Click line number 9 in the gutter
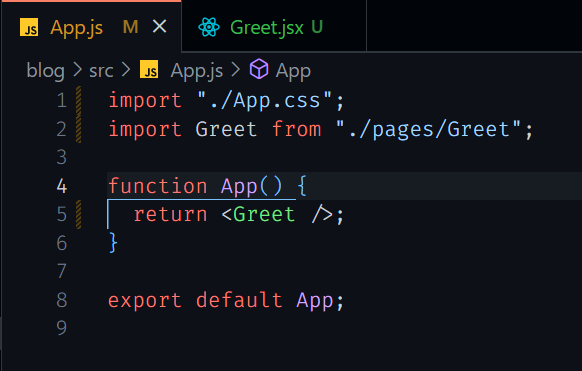Viewport: 582px width, 371px height. (62, 328)
